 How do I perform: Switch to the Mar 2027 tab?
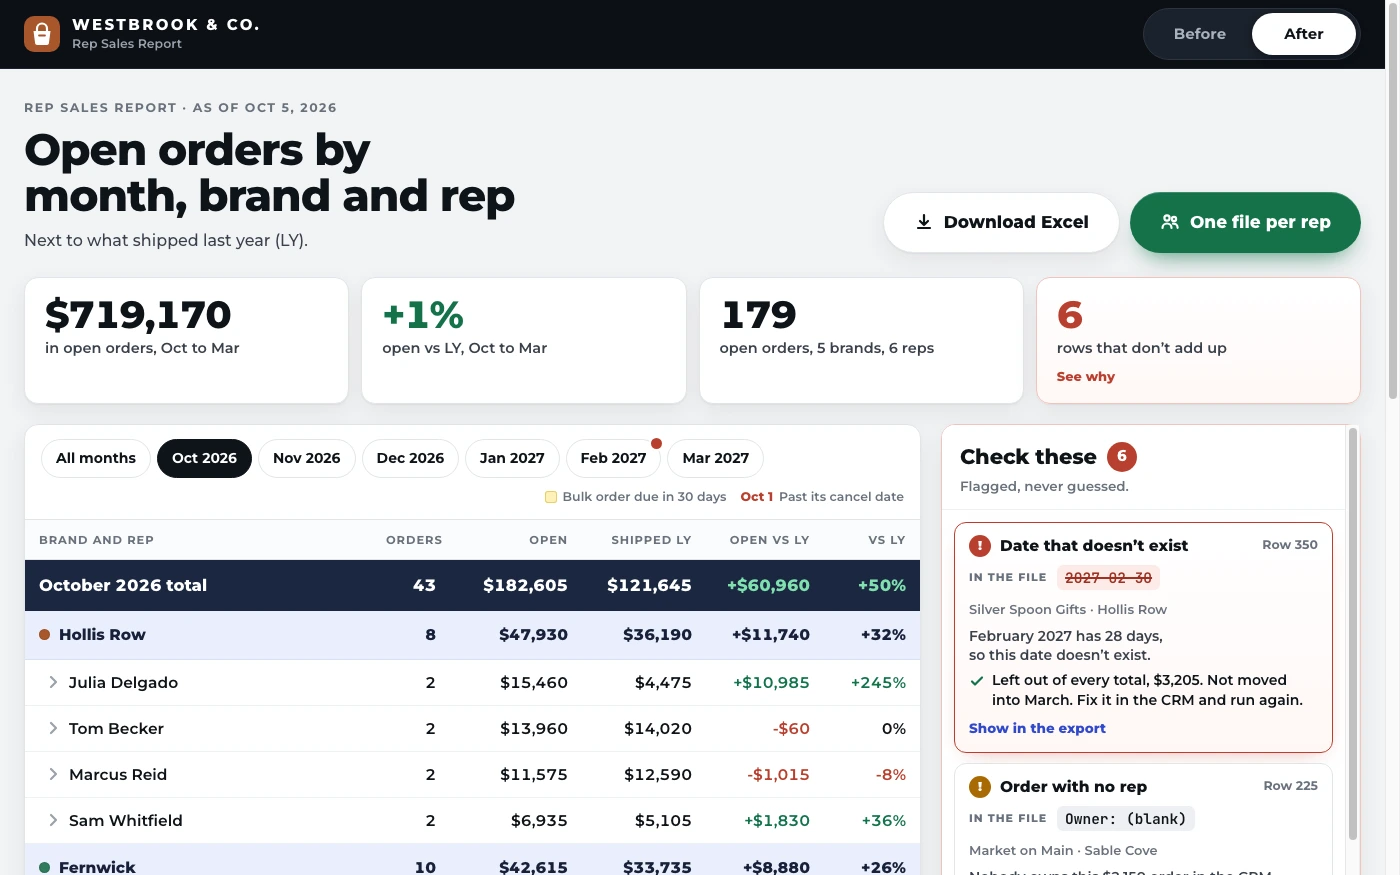[716, 459]
